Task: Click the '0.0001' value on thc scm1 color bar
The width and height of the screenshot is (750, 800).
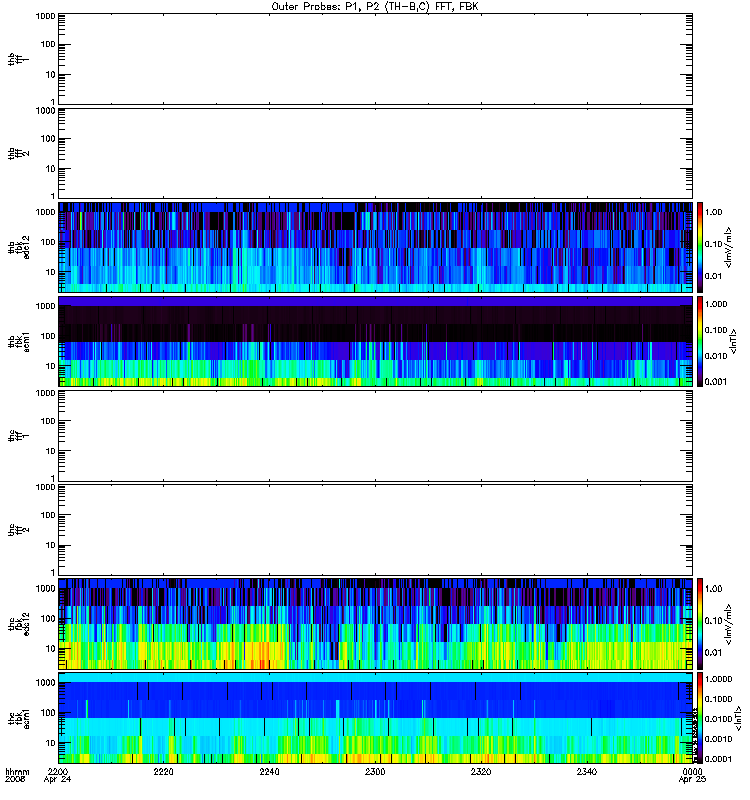Action: pos(718,759)
